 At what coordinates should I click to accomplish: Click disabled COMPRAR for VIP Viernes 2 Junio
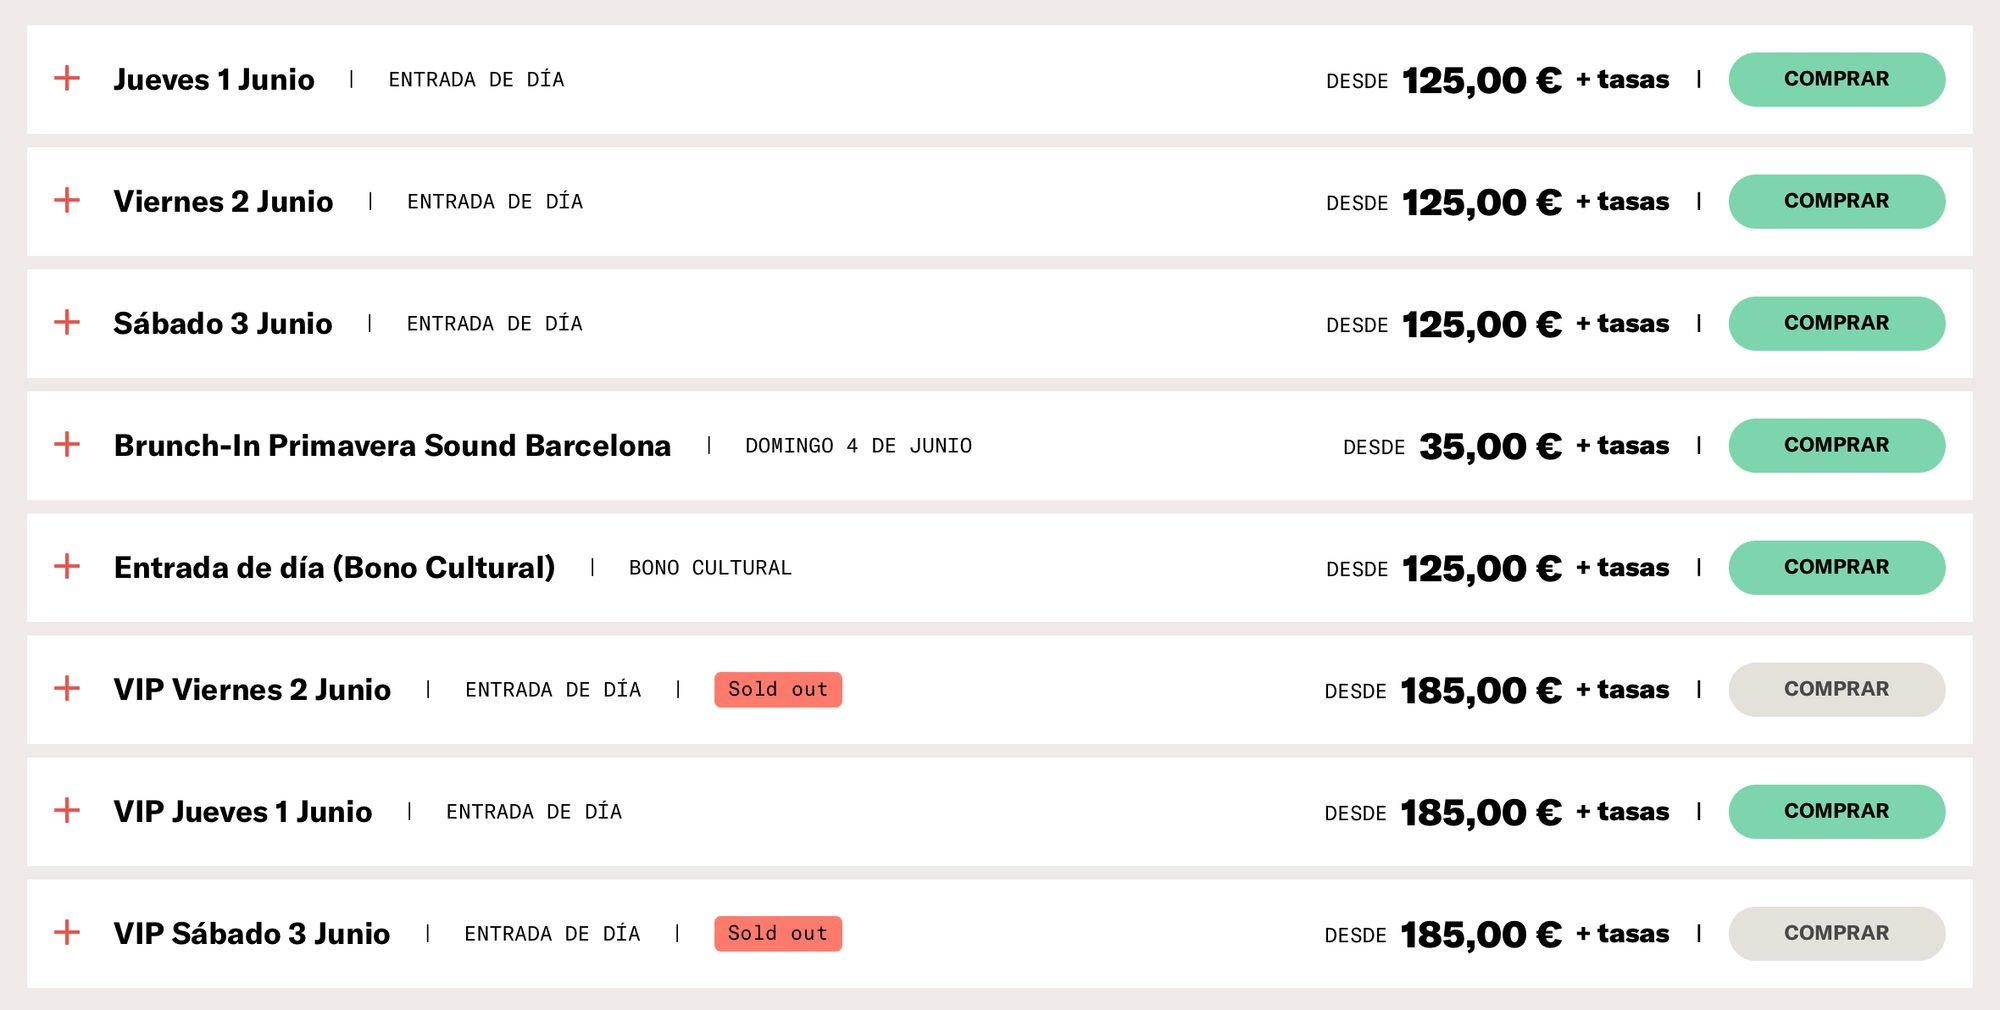pos(1837,689)
